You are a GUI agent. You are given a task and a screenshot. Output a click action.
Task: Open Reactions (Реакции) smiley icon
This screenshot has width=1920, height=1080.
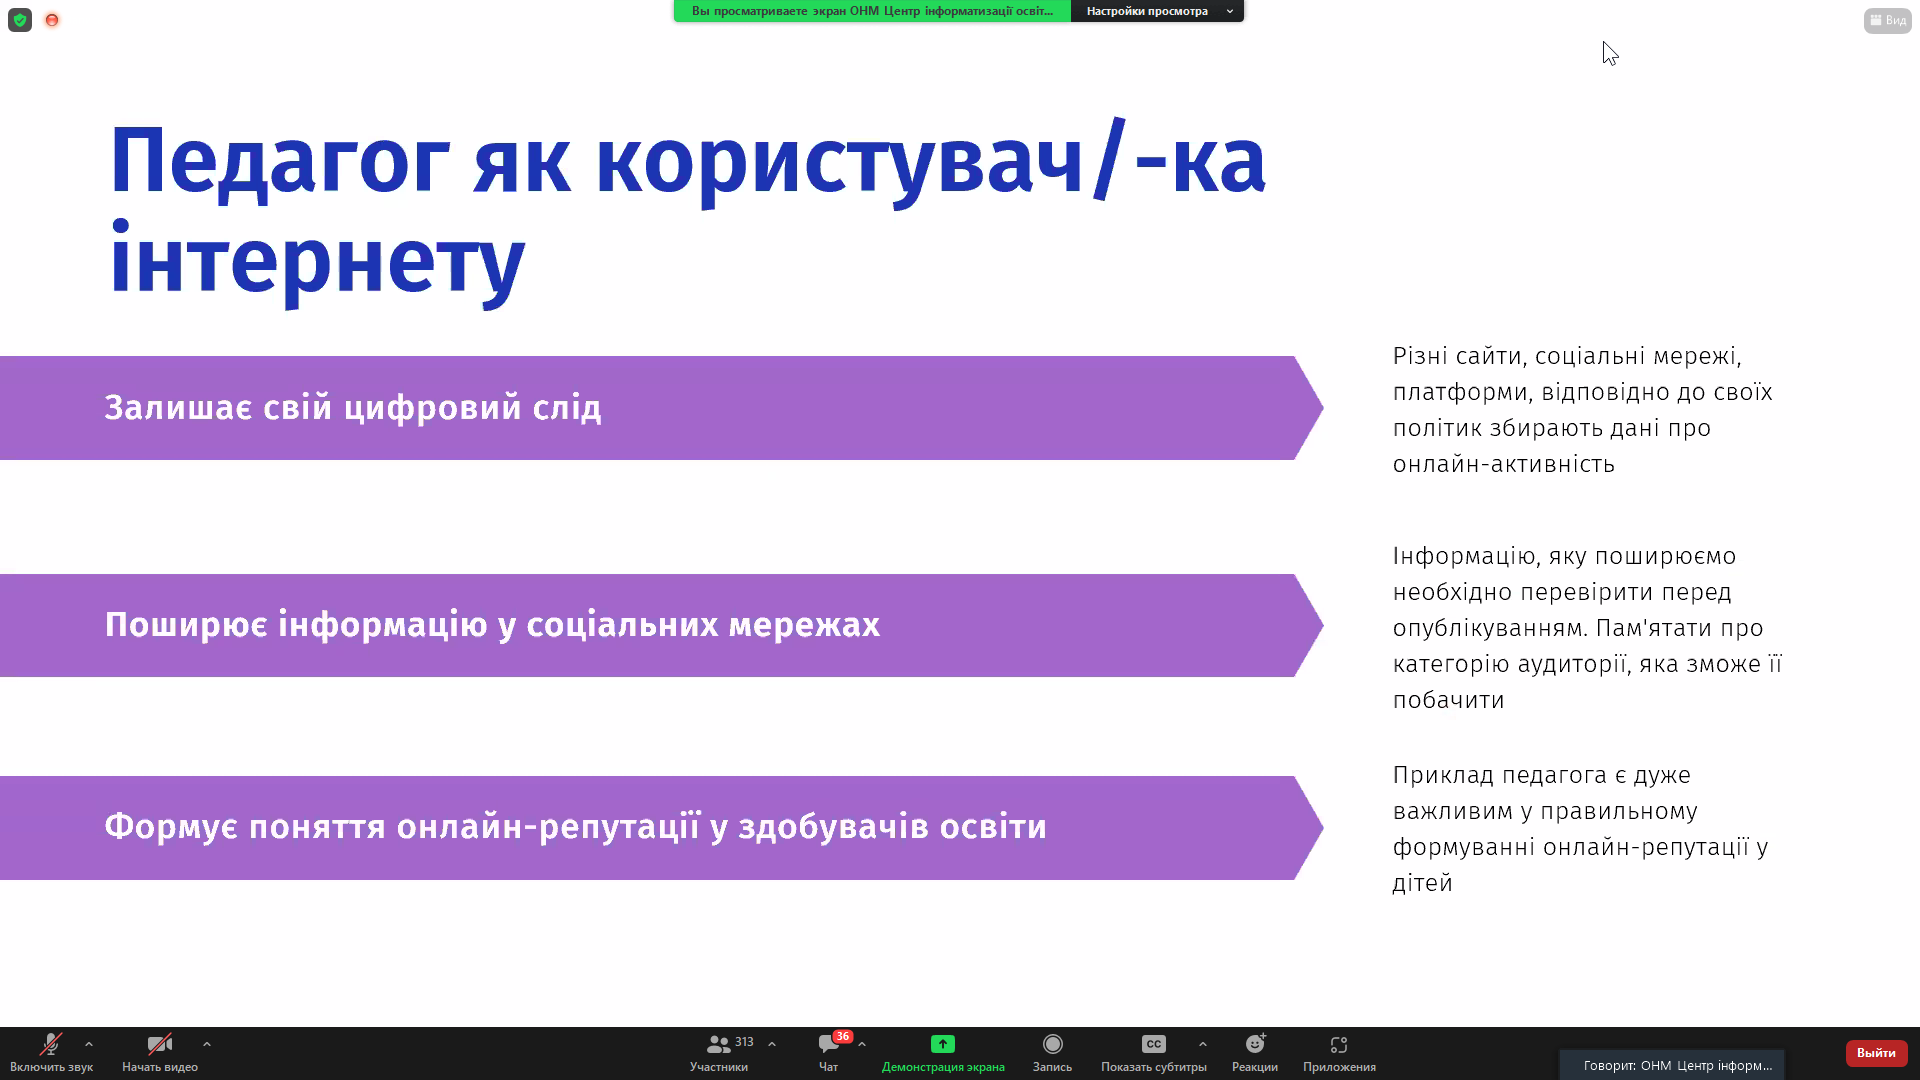click(x=1254, y=1045)
